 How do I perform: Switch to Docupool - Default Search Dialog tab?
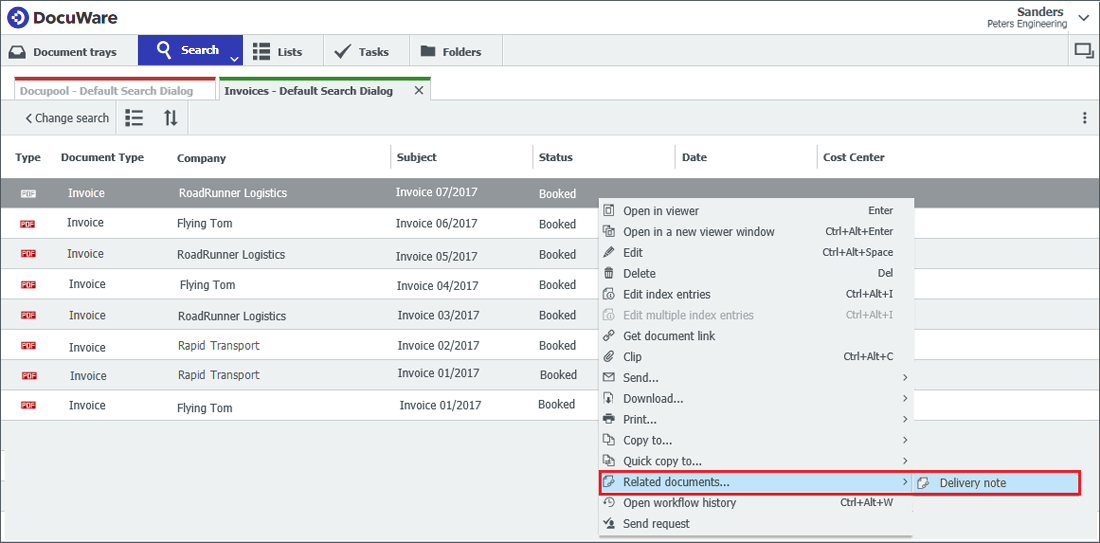tap(106, 91)
